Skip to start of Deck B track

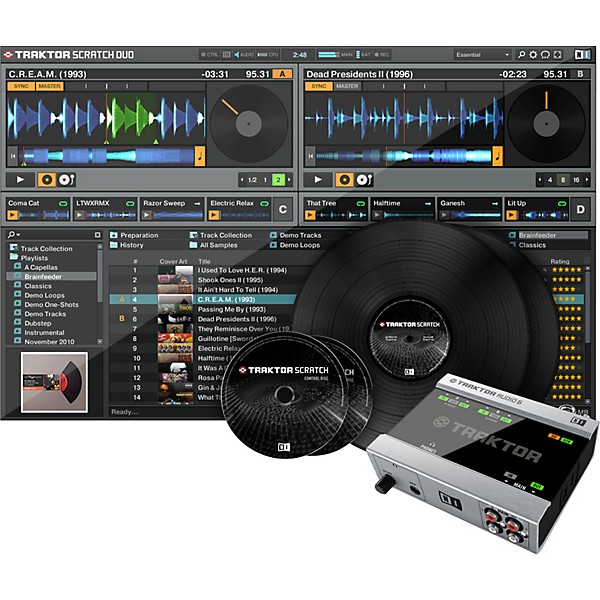pos(310,156)
